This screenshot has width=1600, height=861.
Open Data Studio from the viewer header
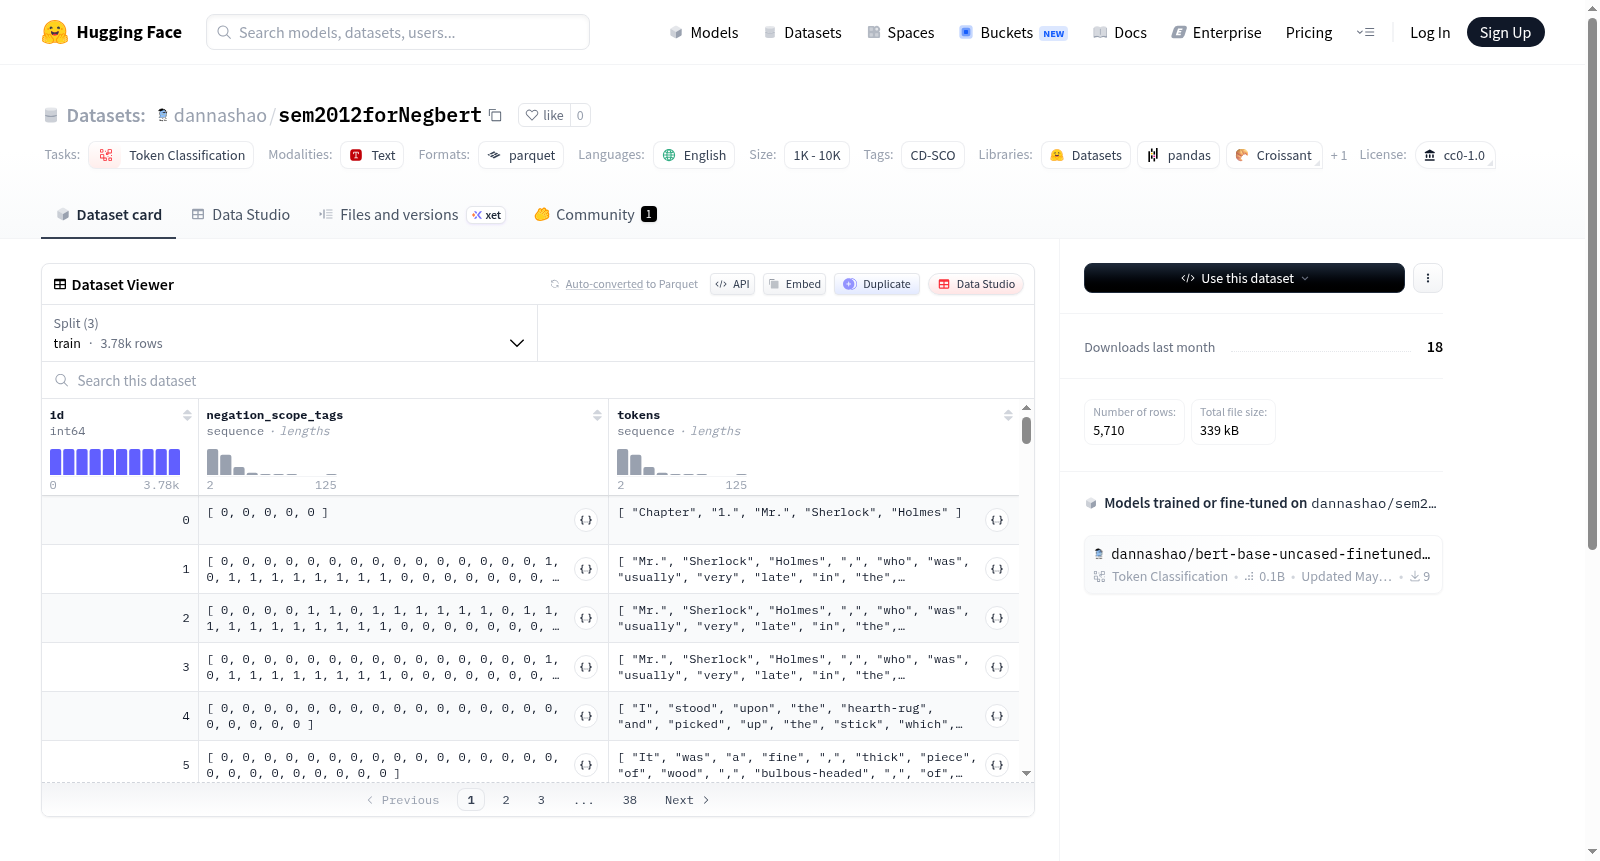(x=976, y=284)
